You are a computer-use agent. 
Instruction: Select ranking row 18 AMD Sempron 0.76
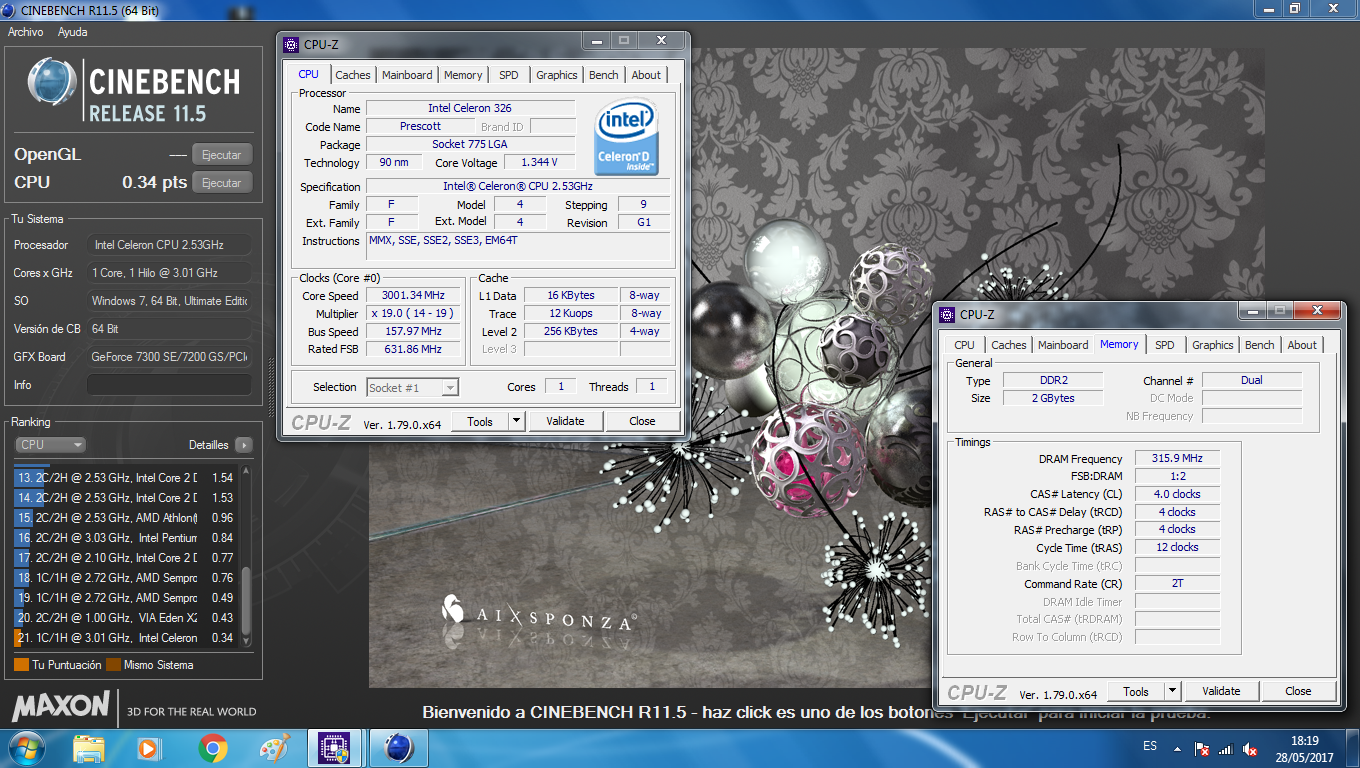coord(125,578)
